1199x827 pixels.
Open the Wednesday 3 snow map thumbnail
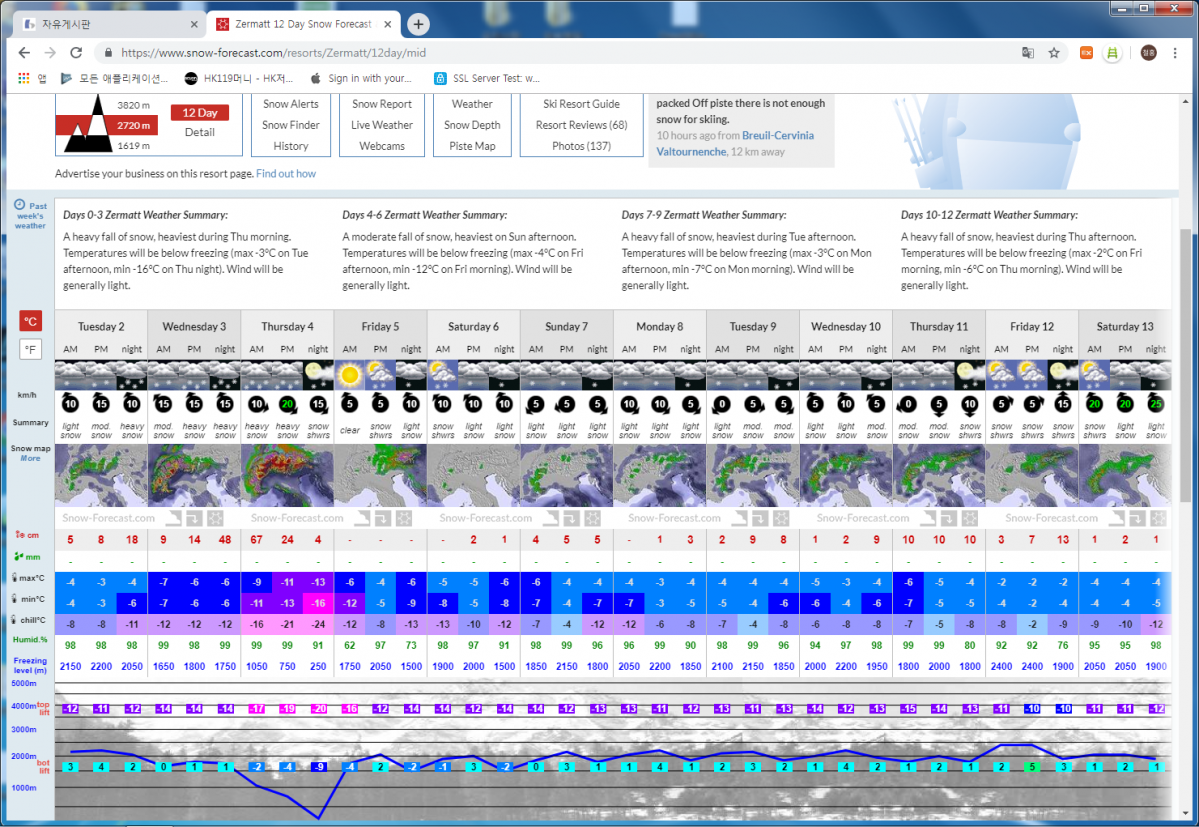click(194, 477)
